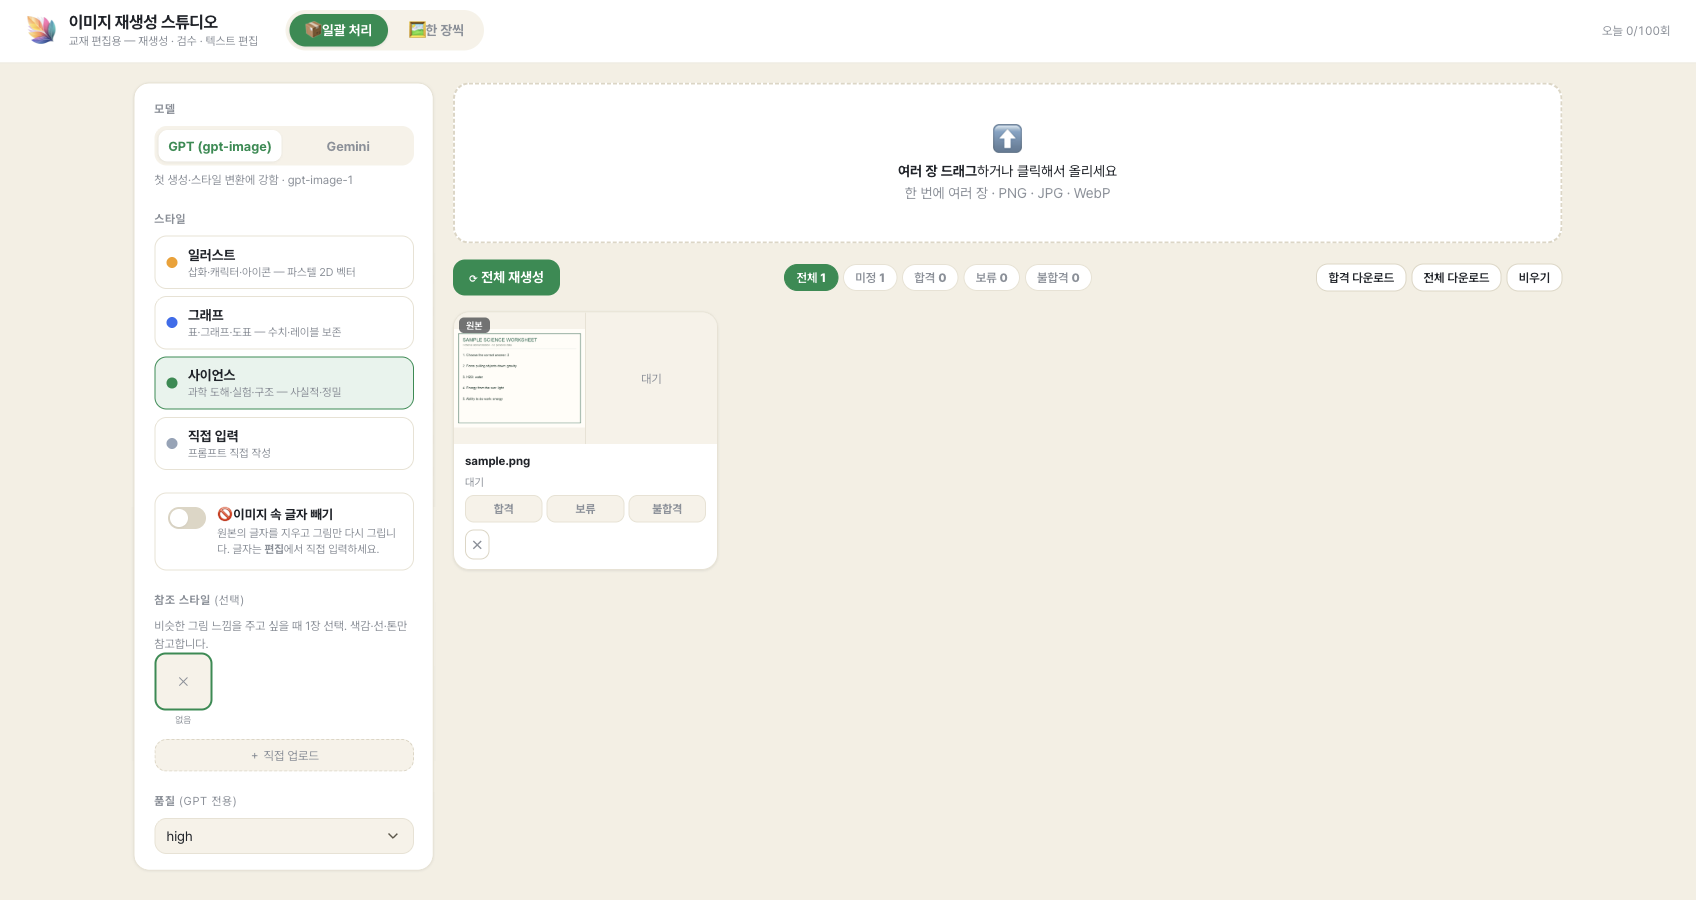Filter by 불합격 0

pos(1058,278)
